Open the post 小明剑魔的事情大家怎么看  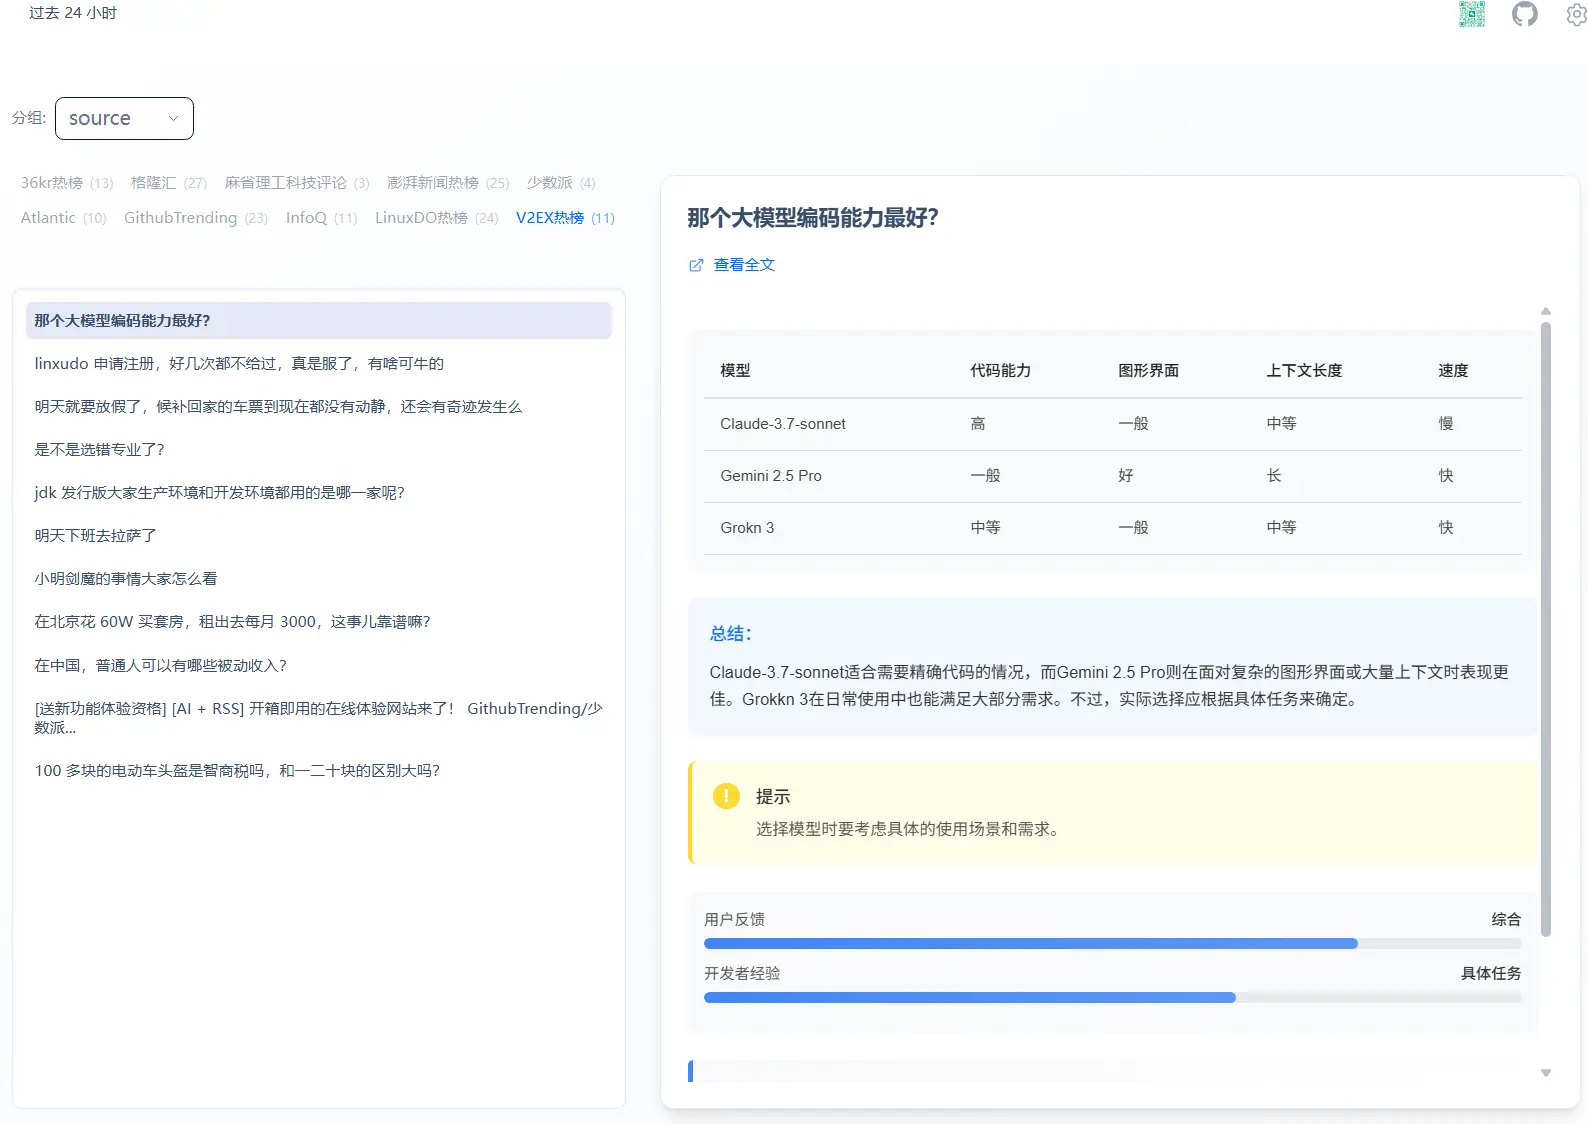coord(319,579)
